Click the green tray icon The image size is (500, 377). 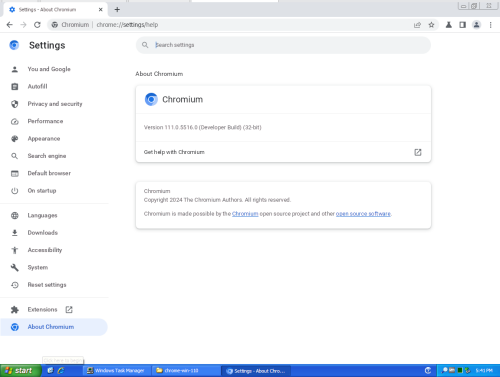pos(460,370)
